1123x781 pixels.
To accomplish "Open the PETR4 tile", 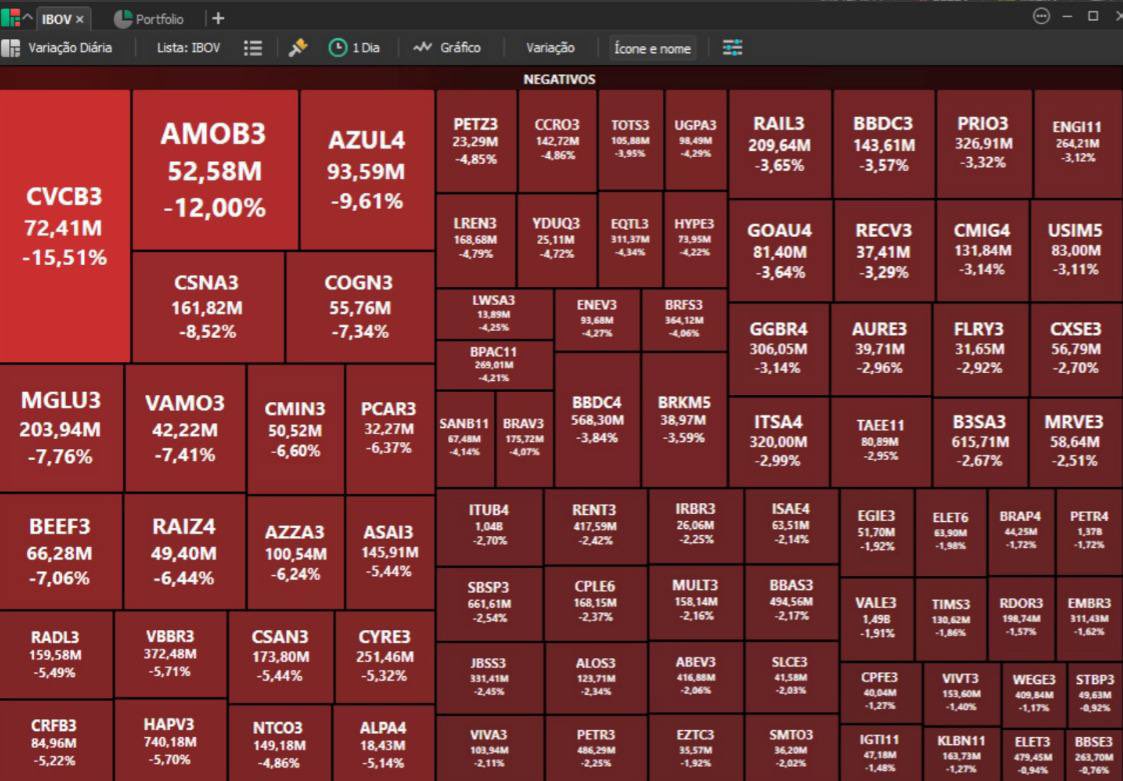I will tap(1089, 530).
